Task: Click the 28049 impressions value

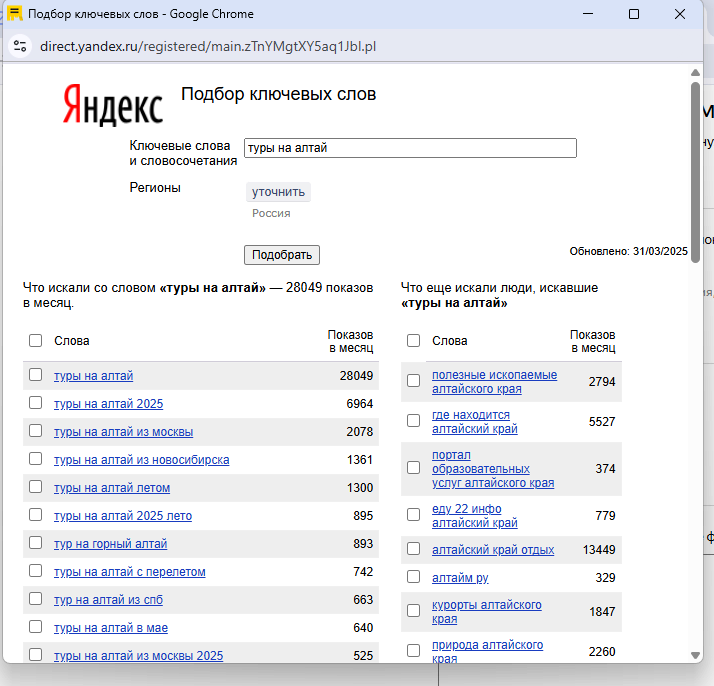Action: tap(357, 376)
